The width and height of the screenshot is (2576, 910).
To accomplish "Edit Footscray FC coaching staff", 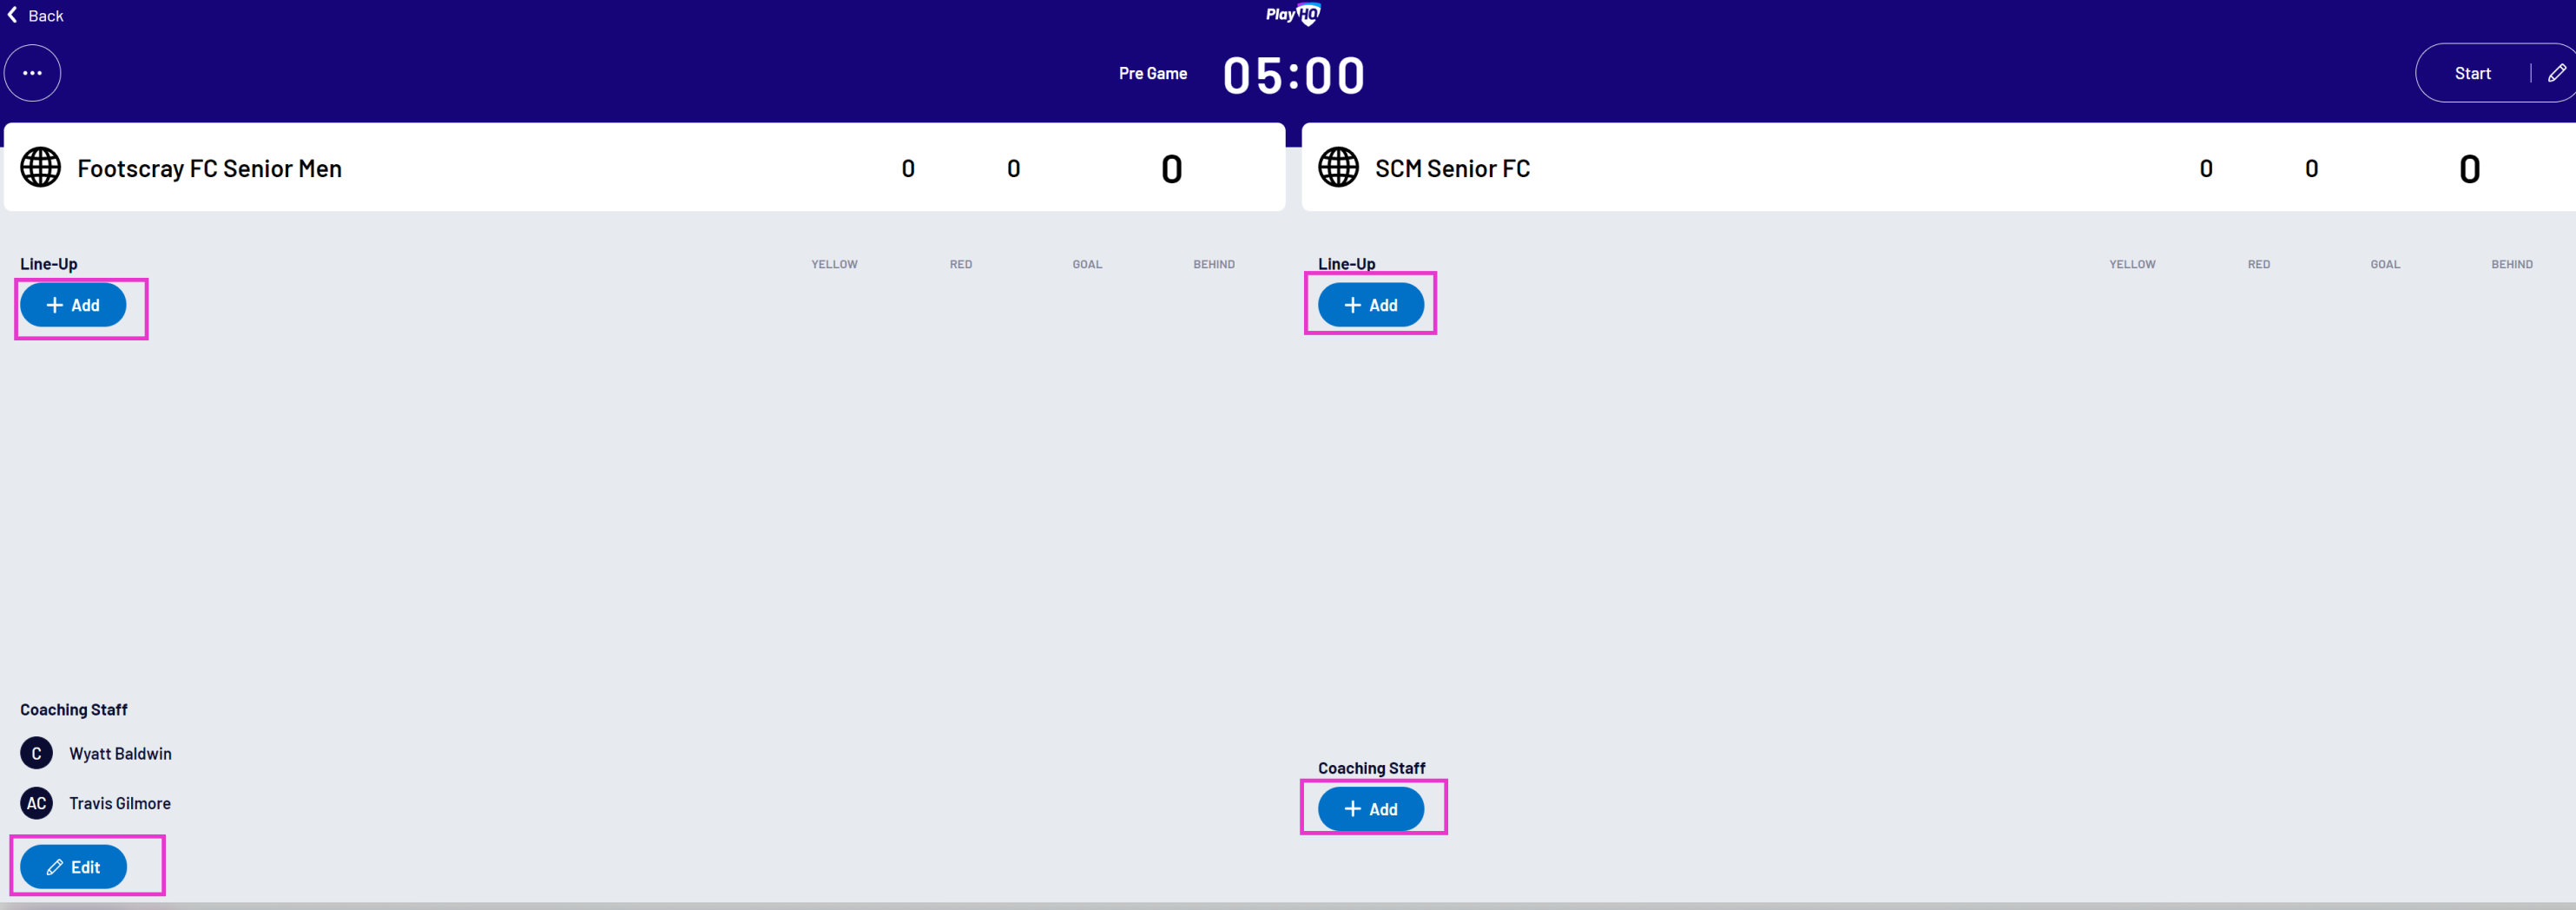I will tap(73, 867).
